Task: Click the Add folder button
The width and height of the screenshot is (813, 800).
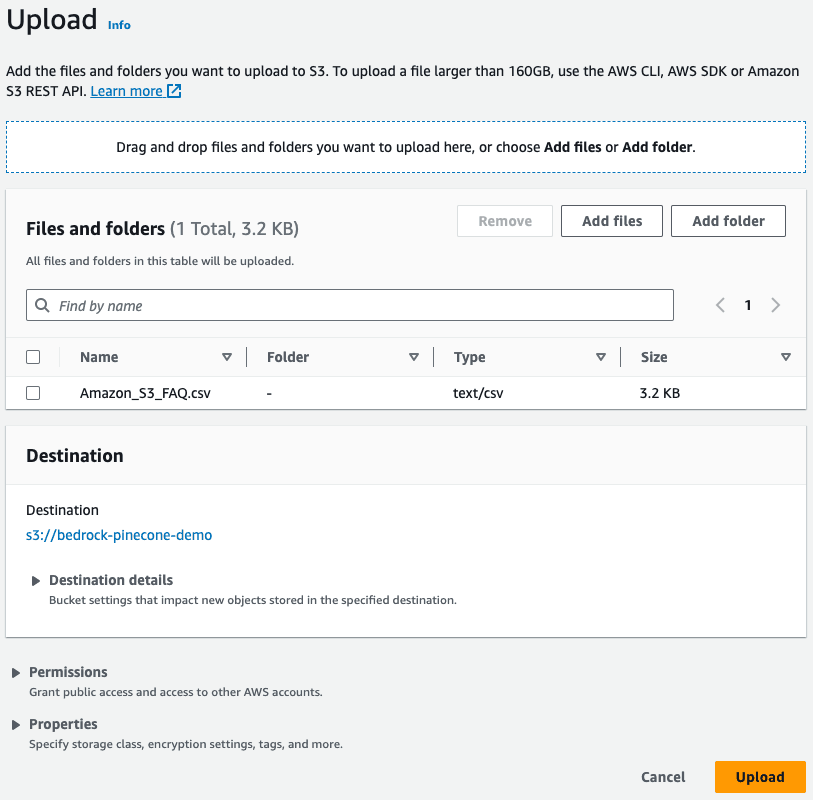Action: pos(728,221)
